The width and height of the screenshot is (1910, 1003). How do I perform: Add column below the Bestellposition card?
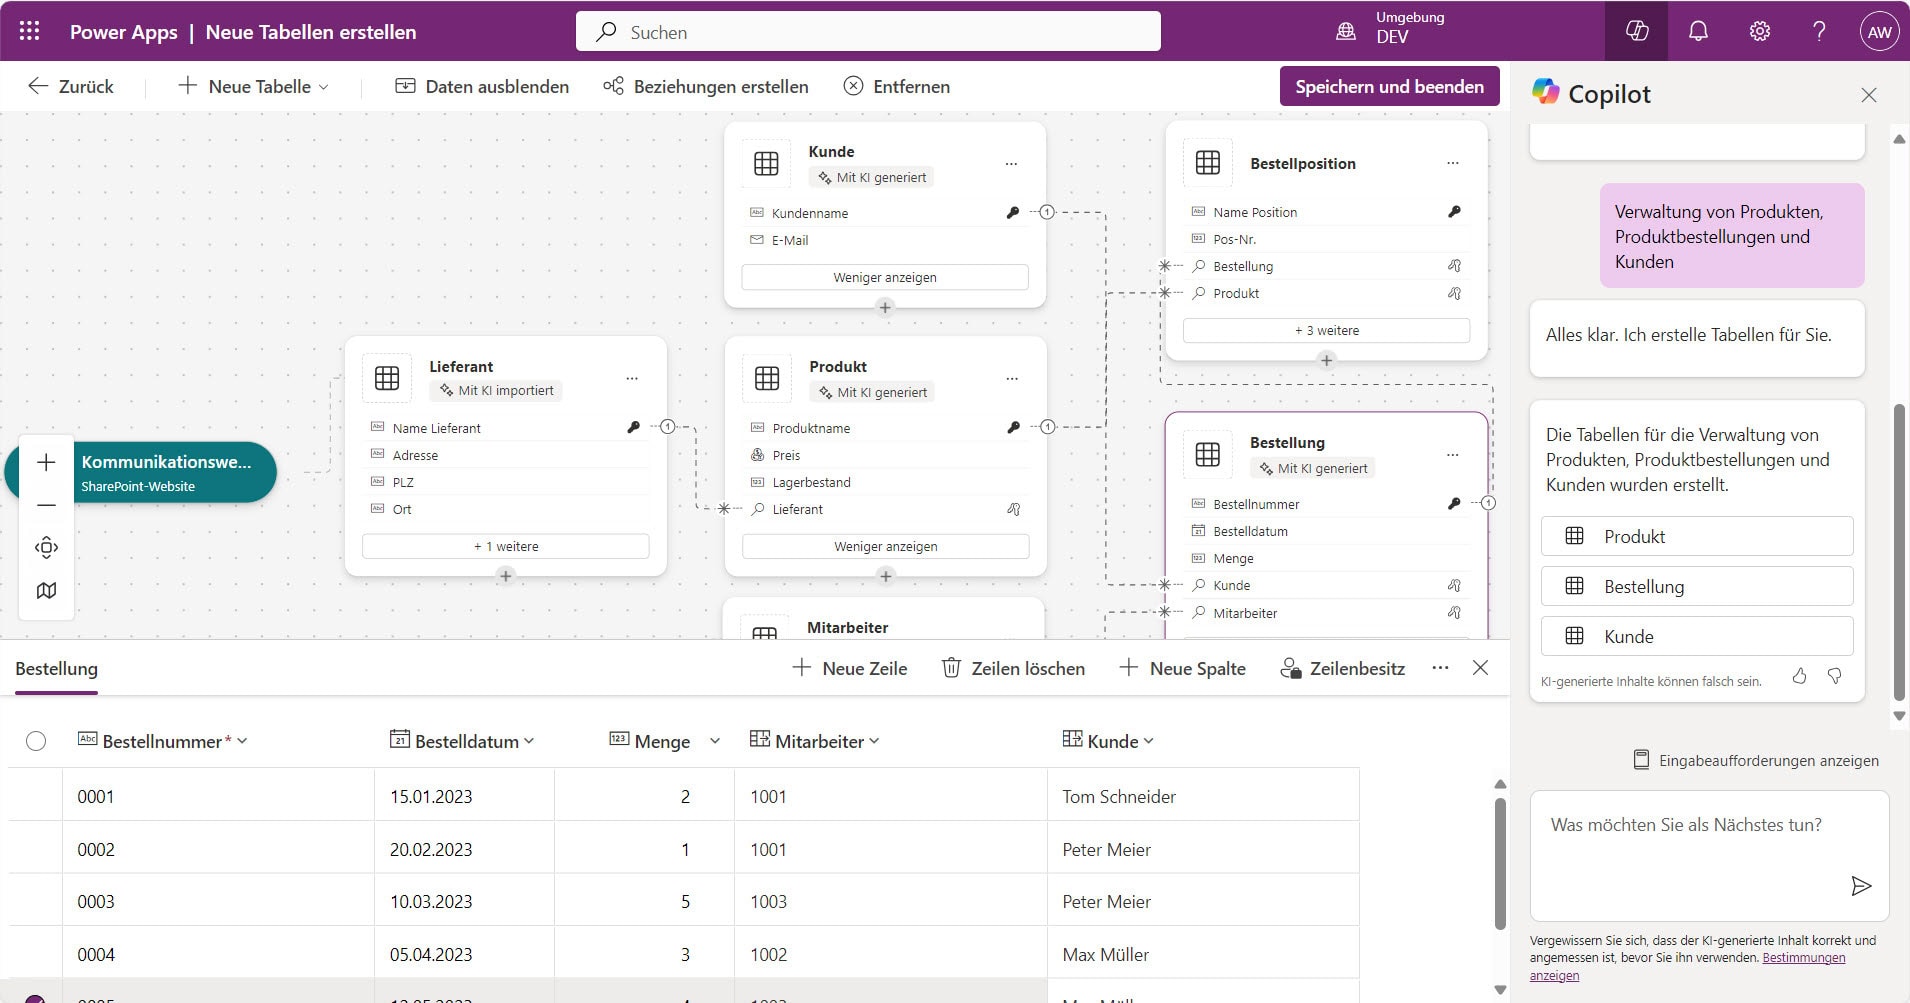(1327, 360)
